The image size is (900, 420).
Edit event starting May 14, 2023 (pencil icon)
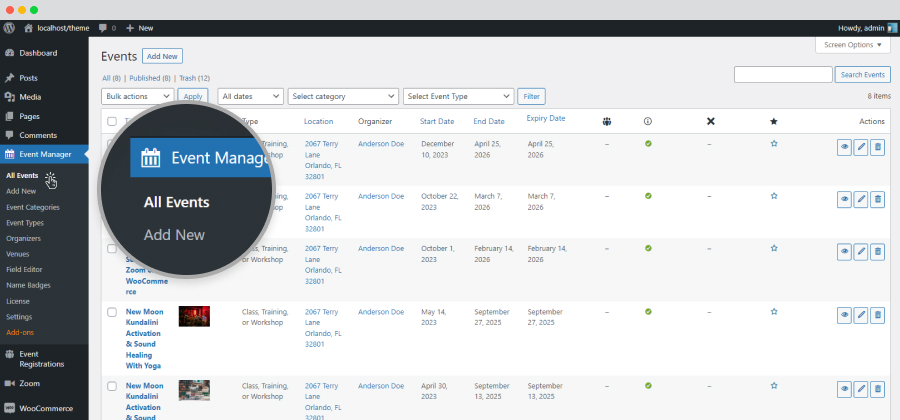(861, 315)
